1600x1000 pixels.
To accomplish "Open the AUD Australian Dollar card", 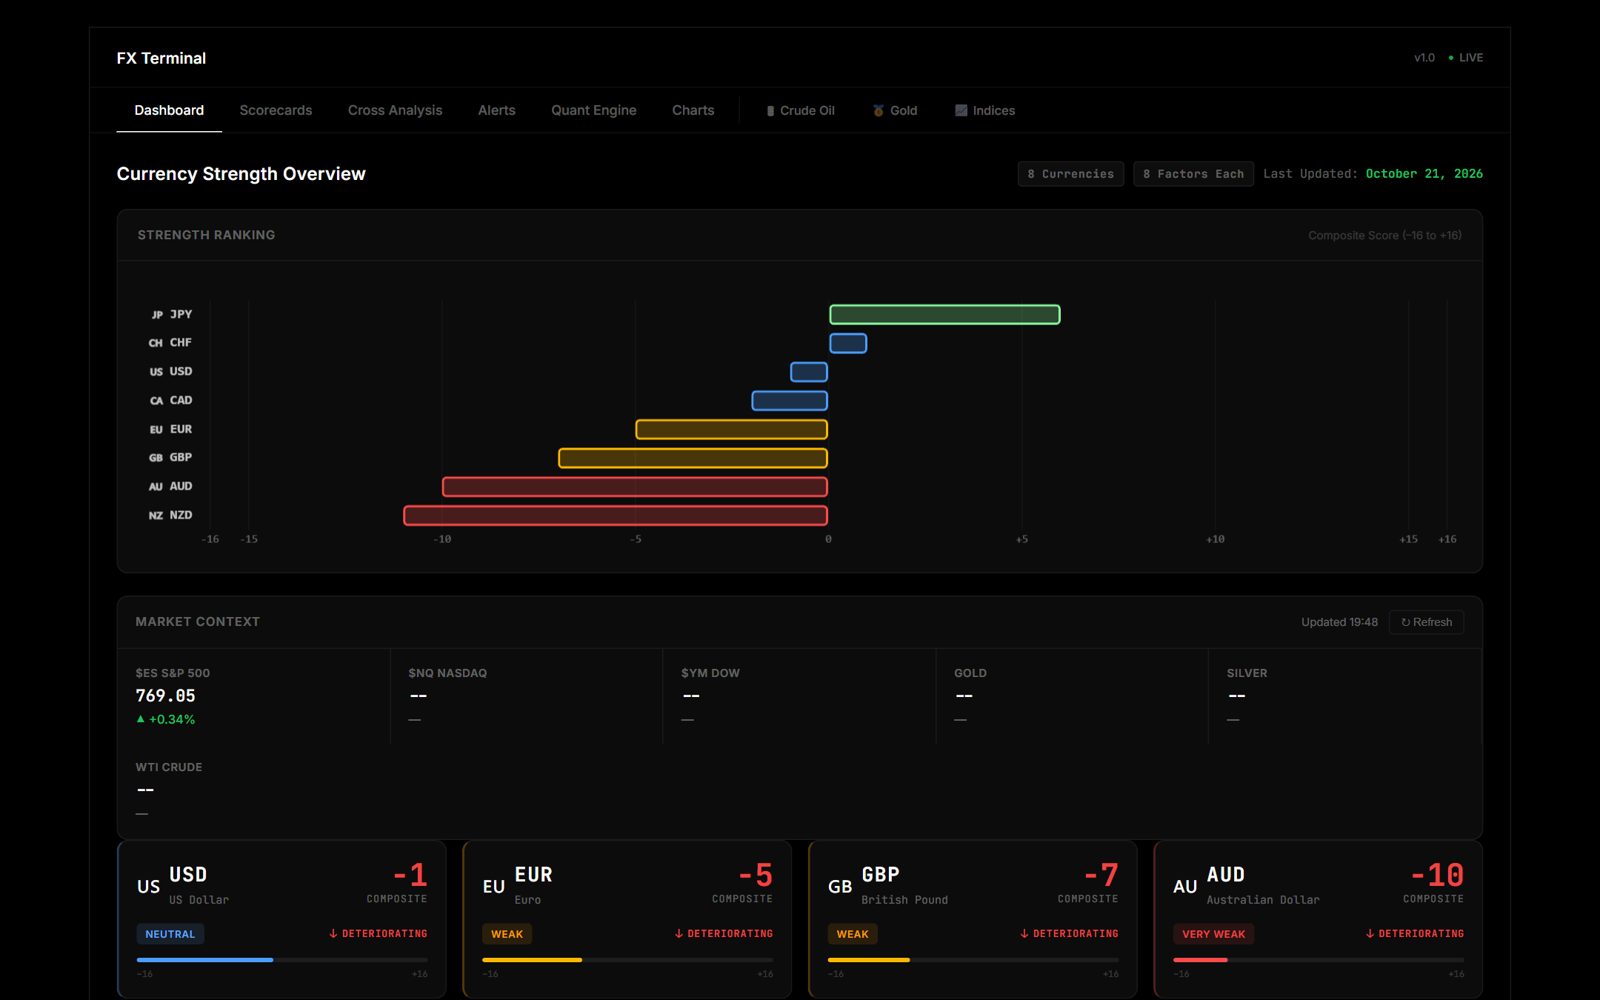I will (1318, 919).
